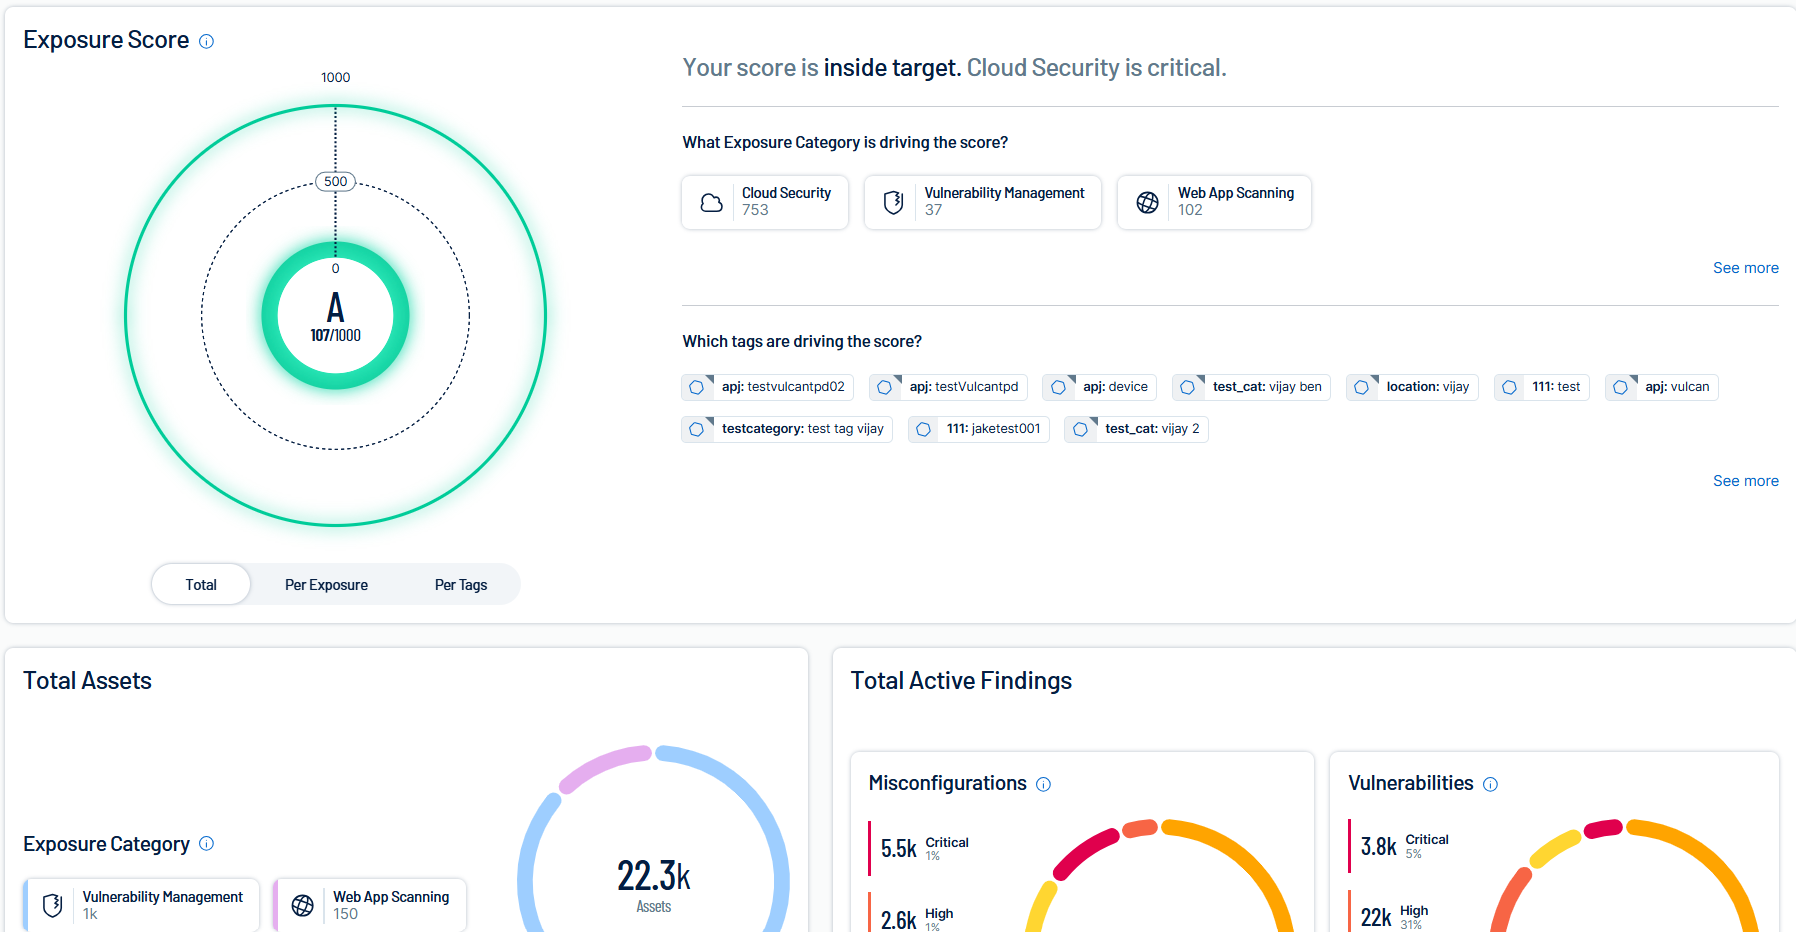Click the Exposure Score info icon
Image resolution: width=1796 pixels, height=932 pixels.
tap(206, 41)
